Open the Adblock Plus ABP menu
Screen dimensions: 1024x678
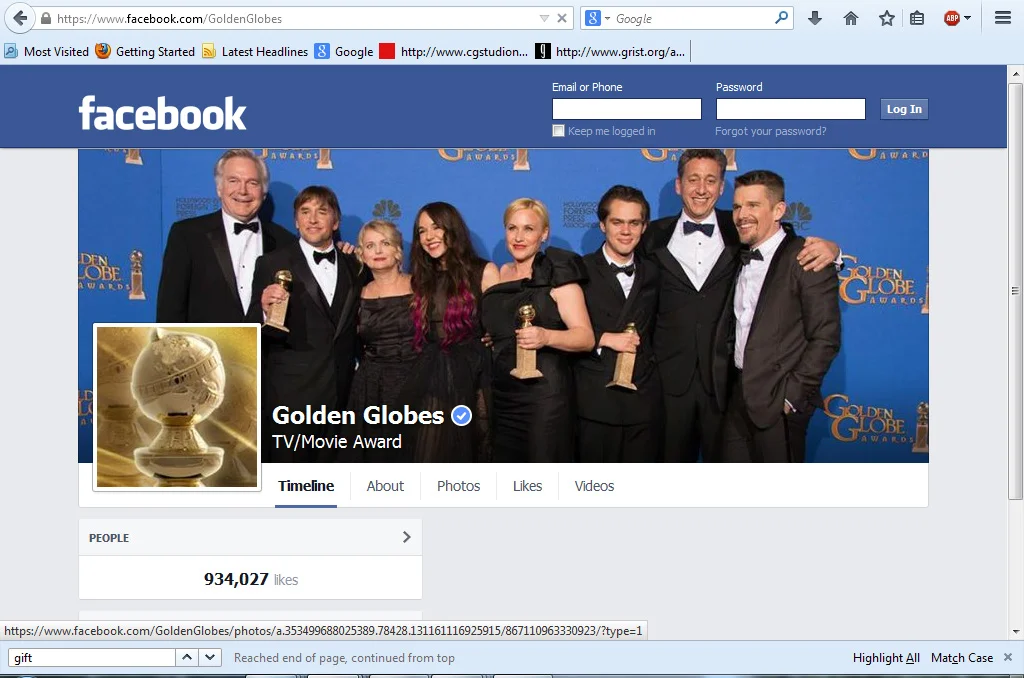click(x=957, y=18)
